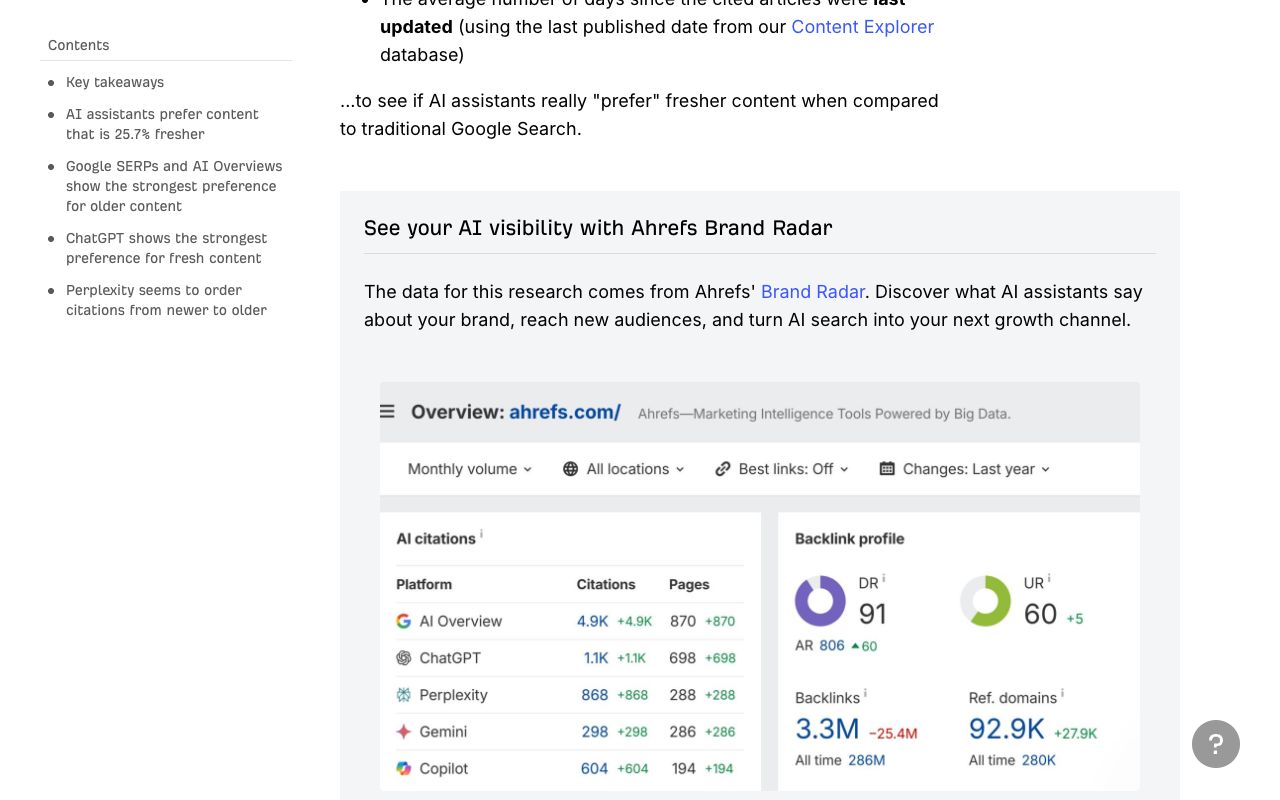Jump to Key takeaways in Contents
Screen dimensions: 1280x800
coord(115,82)
